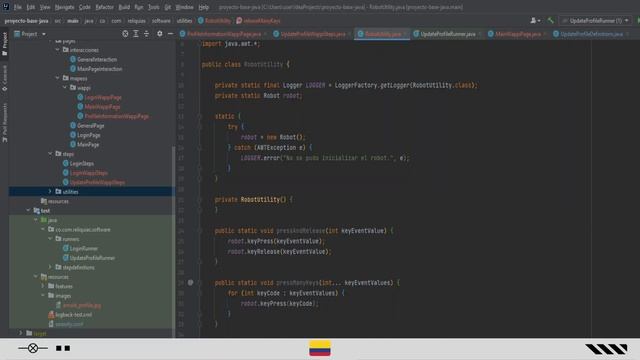This screenshot has height=360, width=640.
Task: Open the Window menu
Action: point(184,7)
